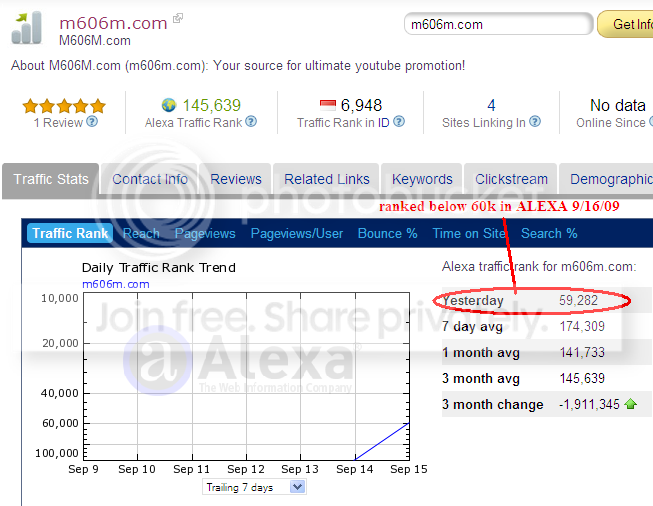Open the Reviews tab

236,179
